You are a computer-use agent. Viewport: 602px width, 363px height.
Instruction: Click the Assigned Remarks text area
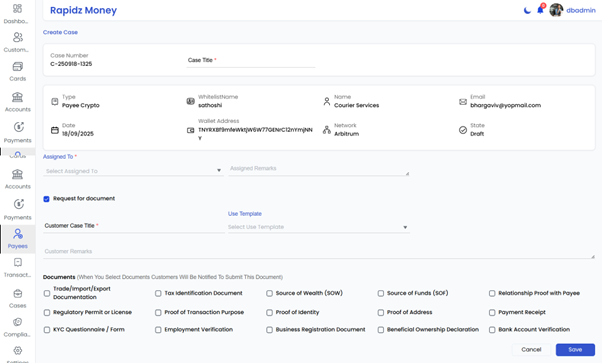(x=319, y=169)
